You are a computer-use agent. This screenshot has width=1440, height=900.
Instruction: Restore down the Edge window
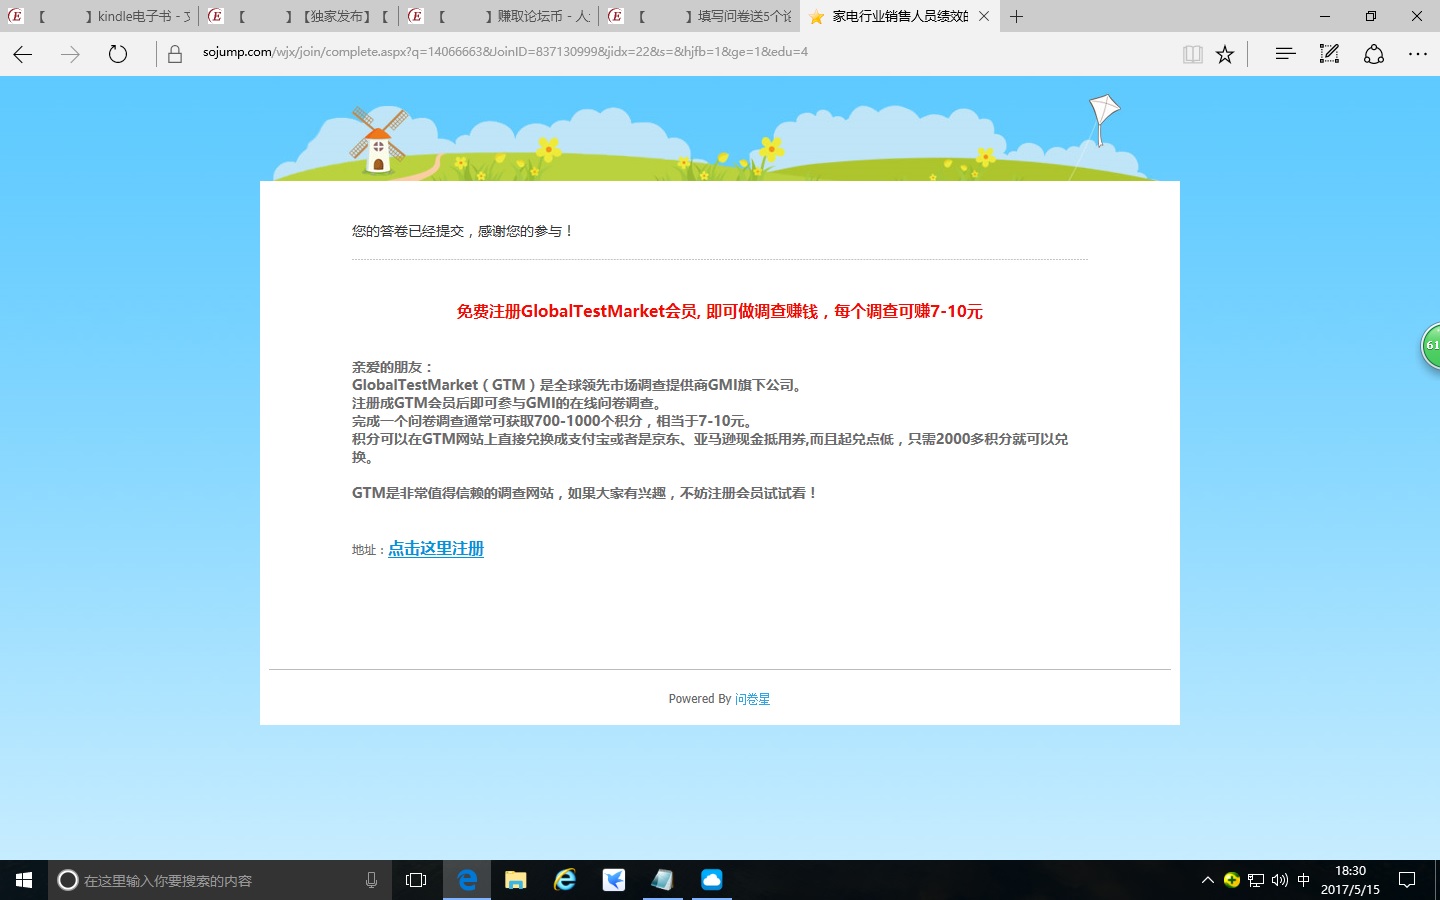1371,16
